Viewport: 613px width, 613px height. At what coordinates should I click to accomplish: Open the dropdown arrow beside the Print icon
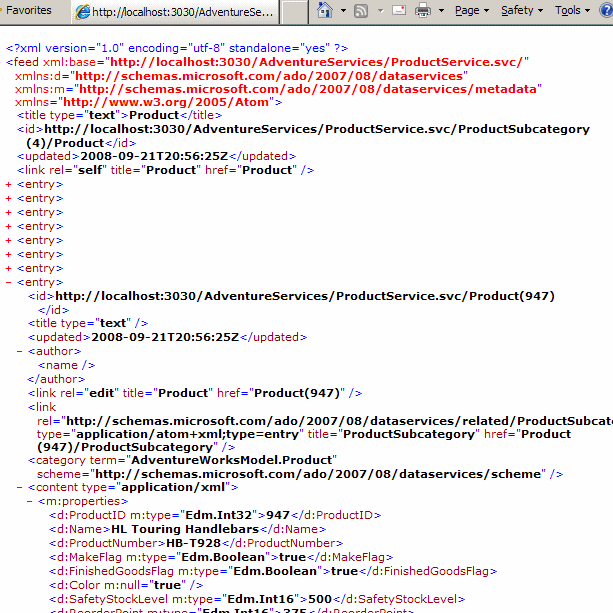(x=441, y=11)
